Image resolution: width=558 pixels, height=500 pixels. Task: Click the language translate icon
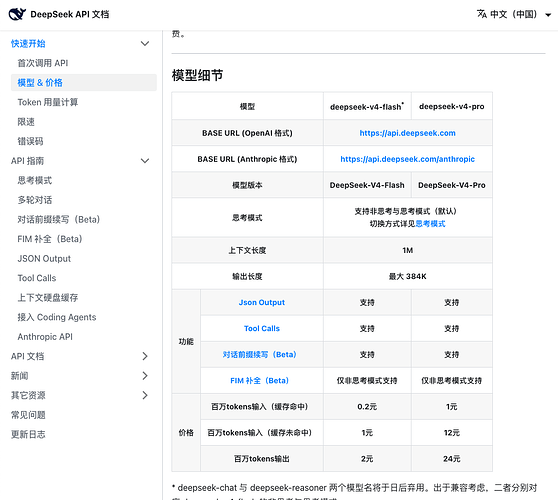pyautogui.click(x=481, y=14)
